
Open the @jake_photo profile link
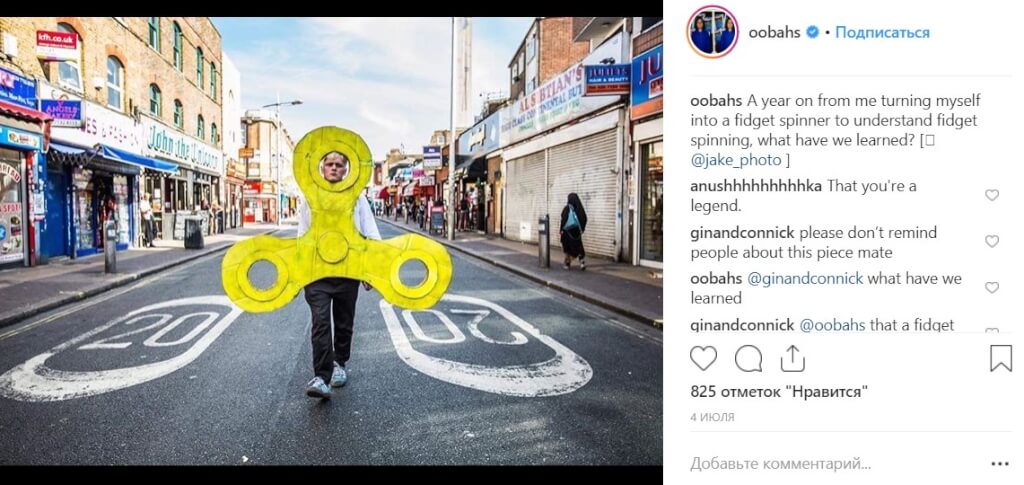735,160
